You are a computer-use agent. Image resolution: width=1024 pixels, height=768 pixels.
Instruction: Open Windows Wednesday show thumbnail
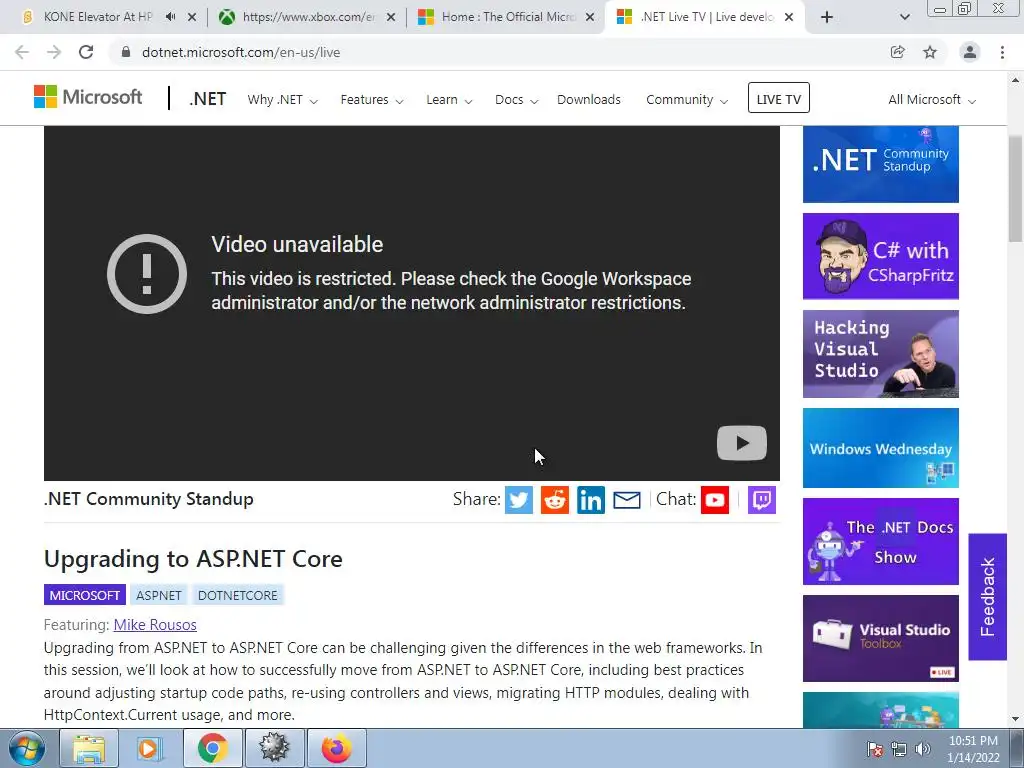[880, 448]
